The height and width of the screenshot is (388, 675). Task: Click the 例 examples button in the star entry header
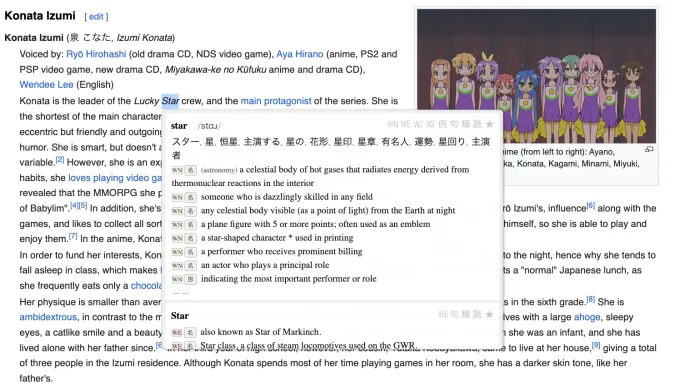tap(442, 124)
